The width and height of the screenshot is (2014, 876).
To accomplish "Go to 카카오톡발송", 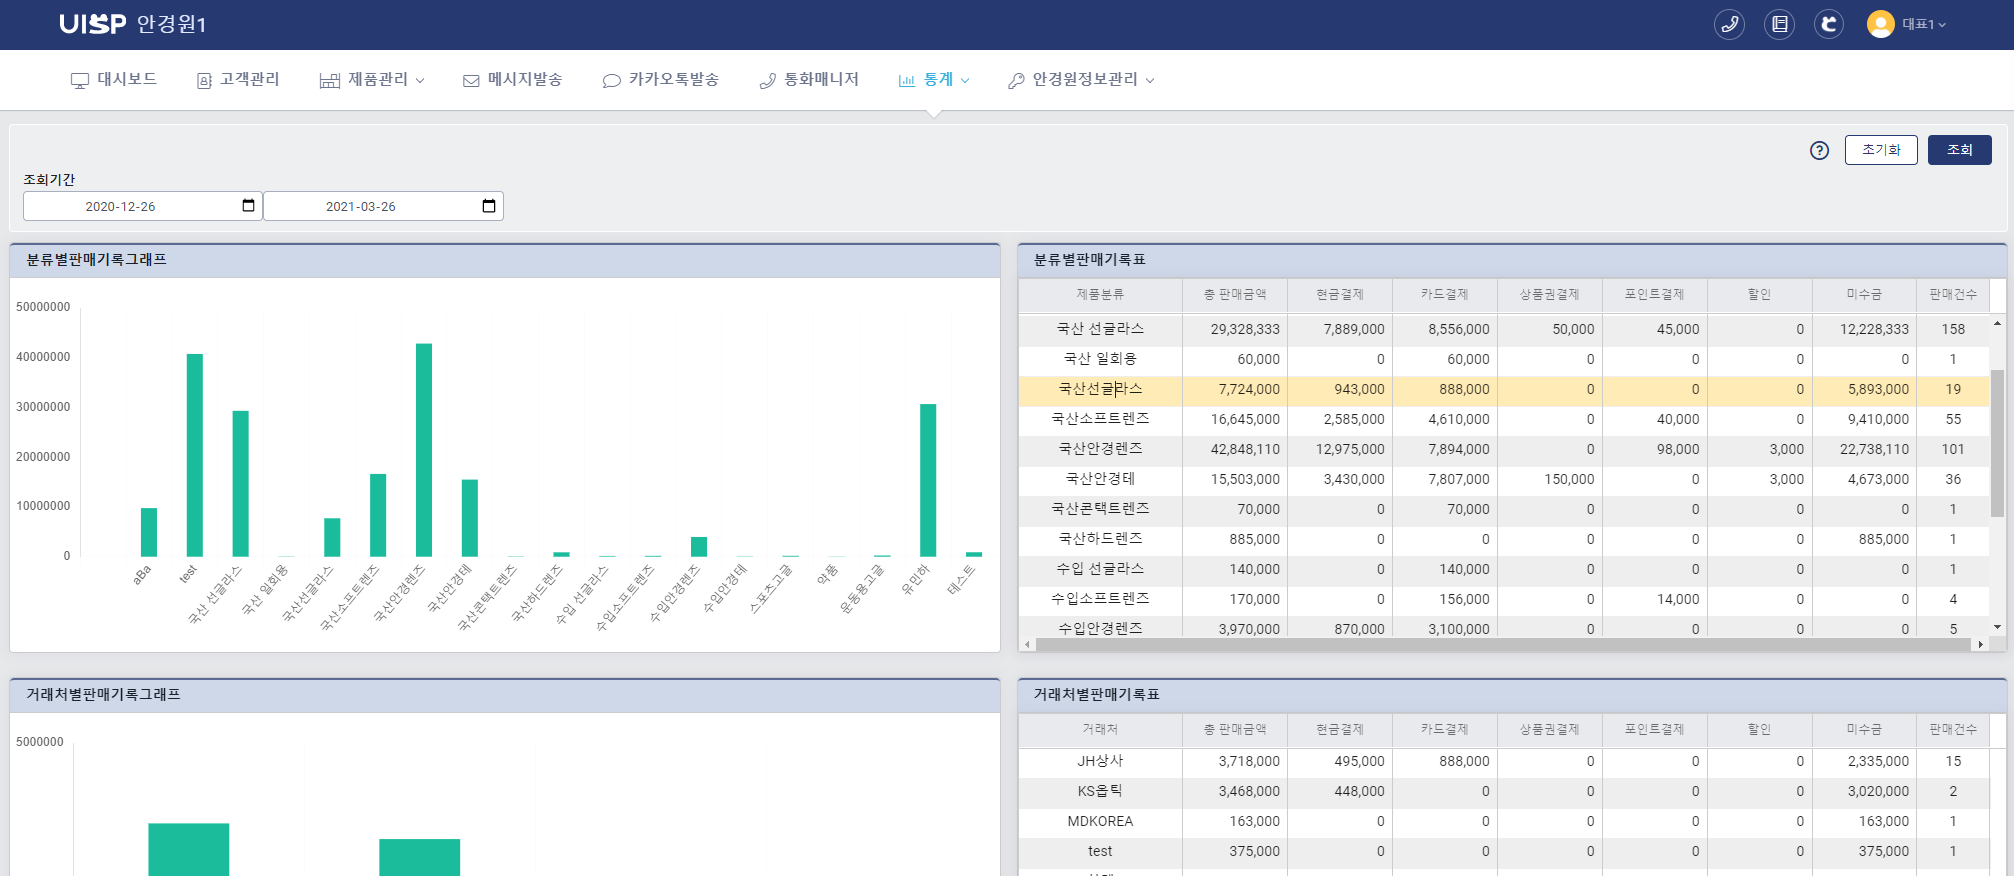I will [660, 80].
